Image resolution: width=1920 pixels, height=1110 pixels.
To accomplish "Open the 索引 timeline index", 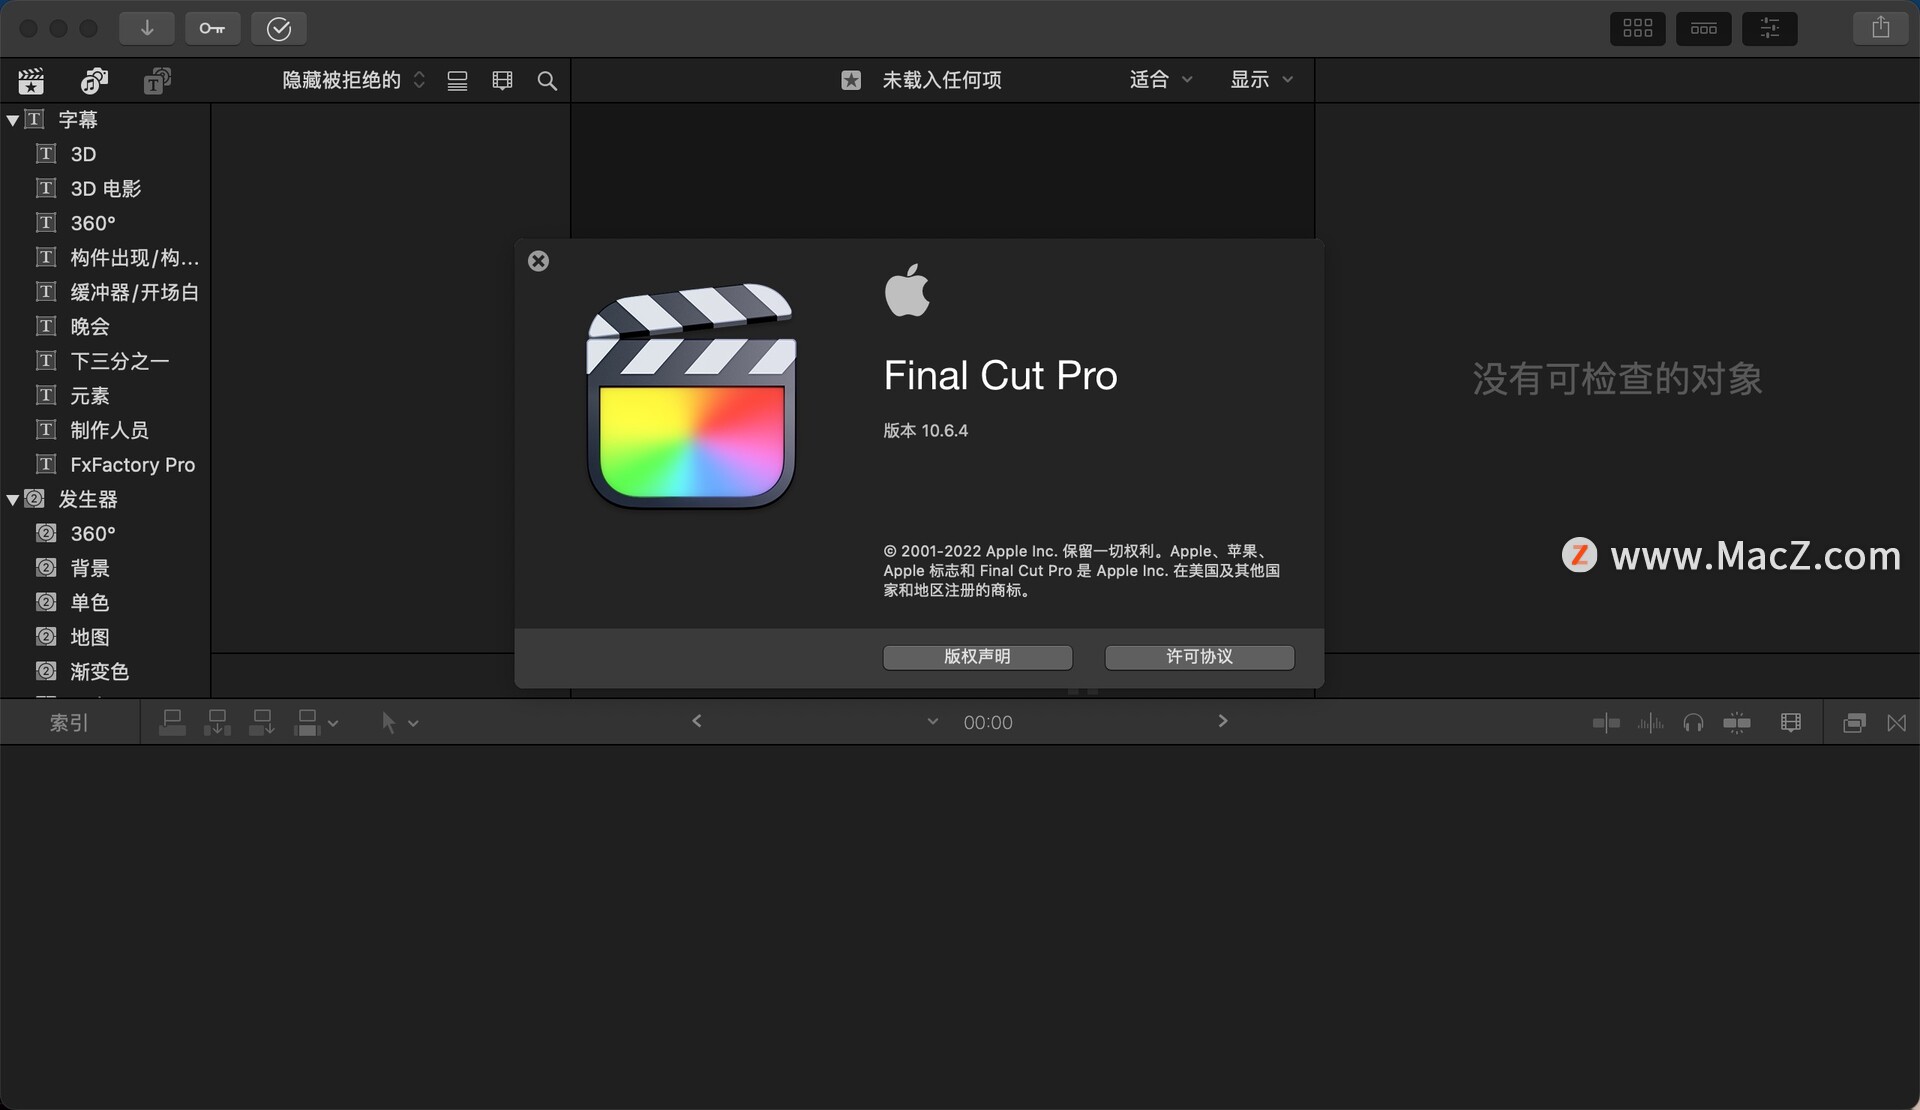I will (69, 722).
